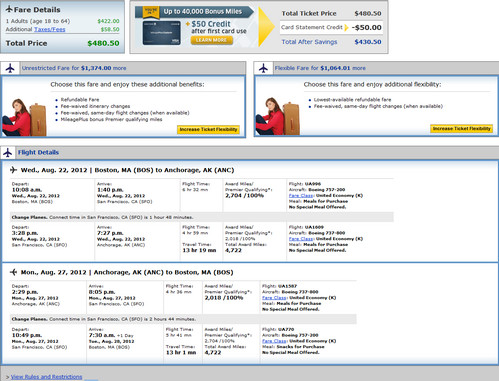Click the airplane icon beside Flexible Fare header
The image size is (499, 381).
[x=263, y=68]
